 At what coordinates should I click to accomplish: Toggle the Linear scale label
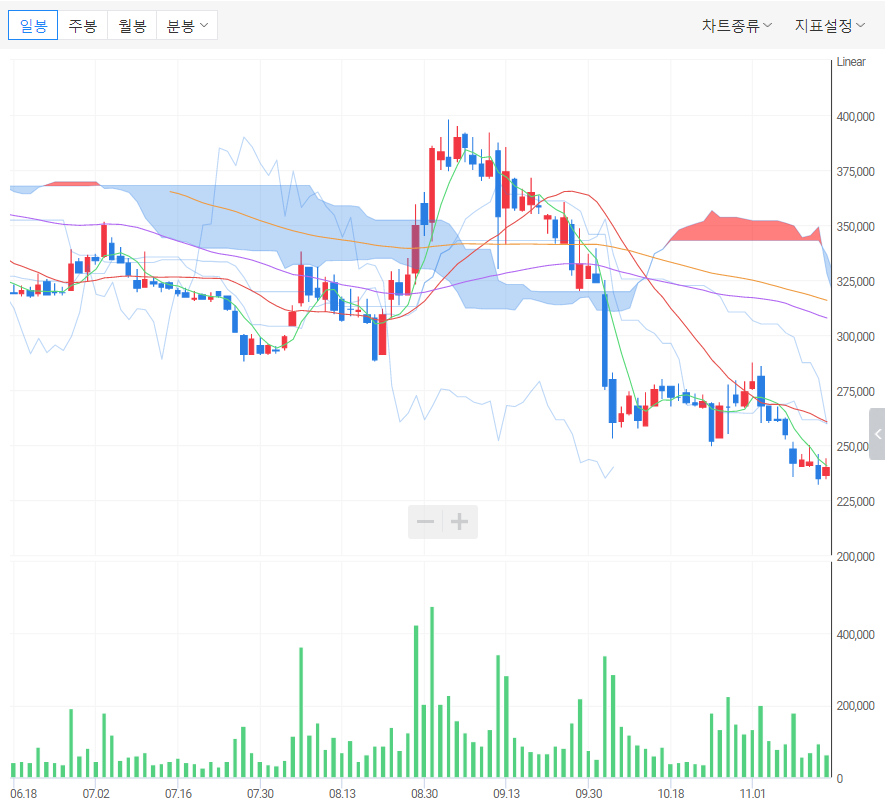coord(851,62)
